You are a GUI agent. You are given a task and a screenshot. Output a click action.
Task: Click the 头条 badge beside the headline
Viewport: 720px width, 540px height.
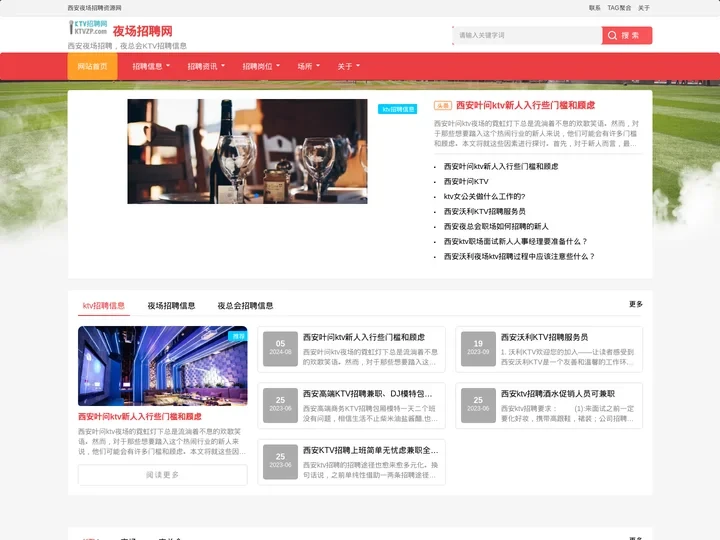point(443,106)
